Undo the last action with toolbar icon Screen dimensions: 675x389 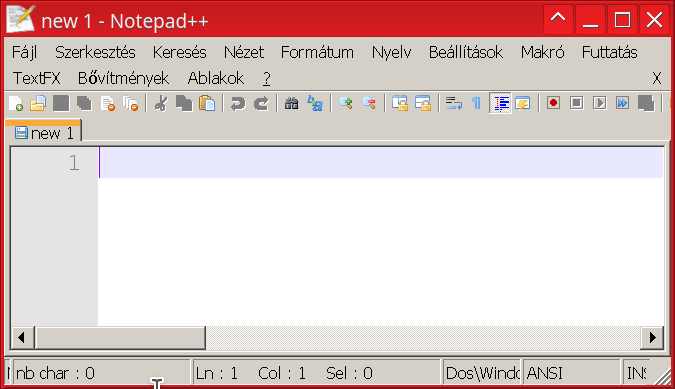[x=237, y=104]
